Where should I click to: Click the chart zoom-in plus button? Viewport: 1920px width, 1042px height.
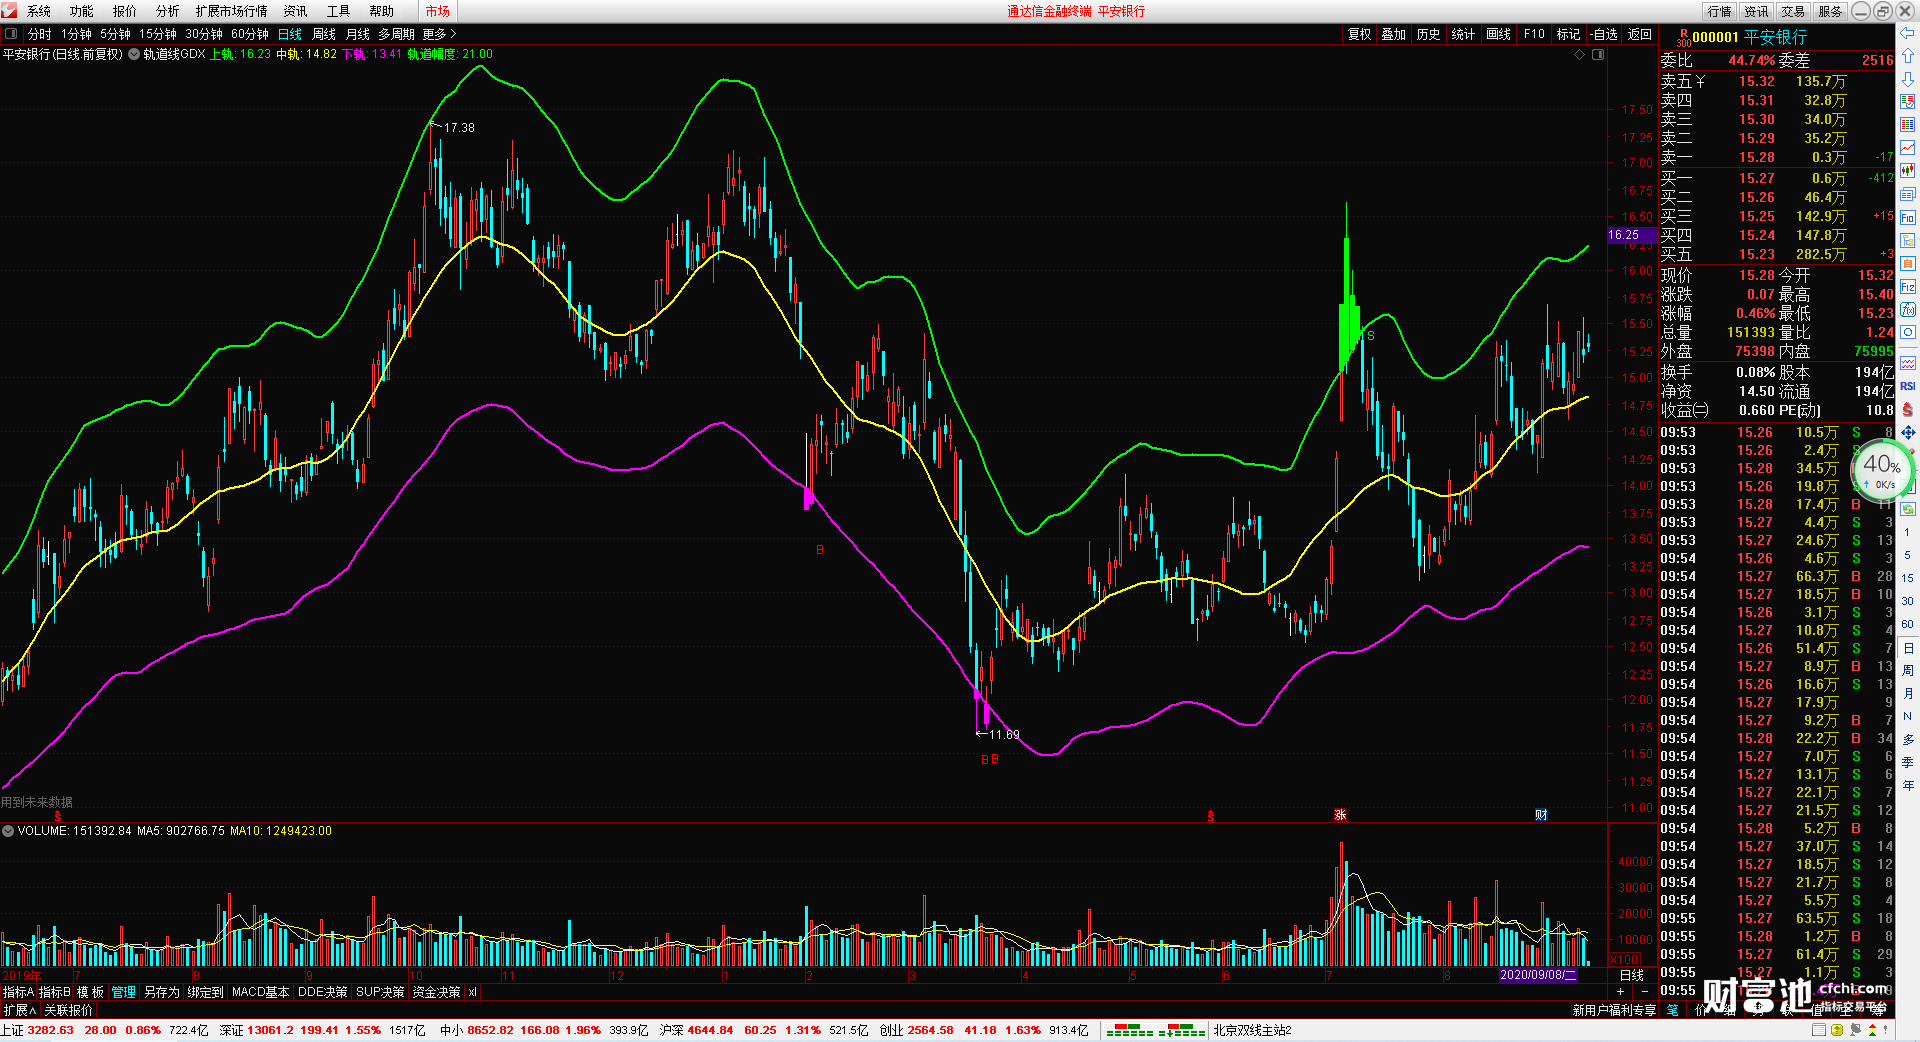[1621, 991]
